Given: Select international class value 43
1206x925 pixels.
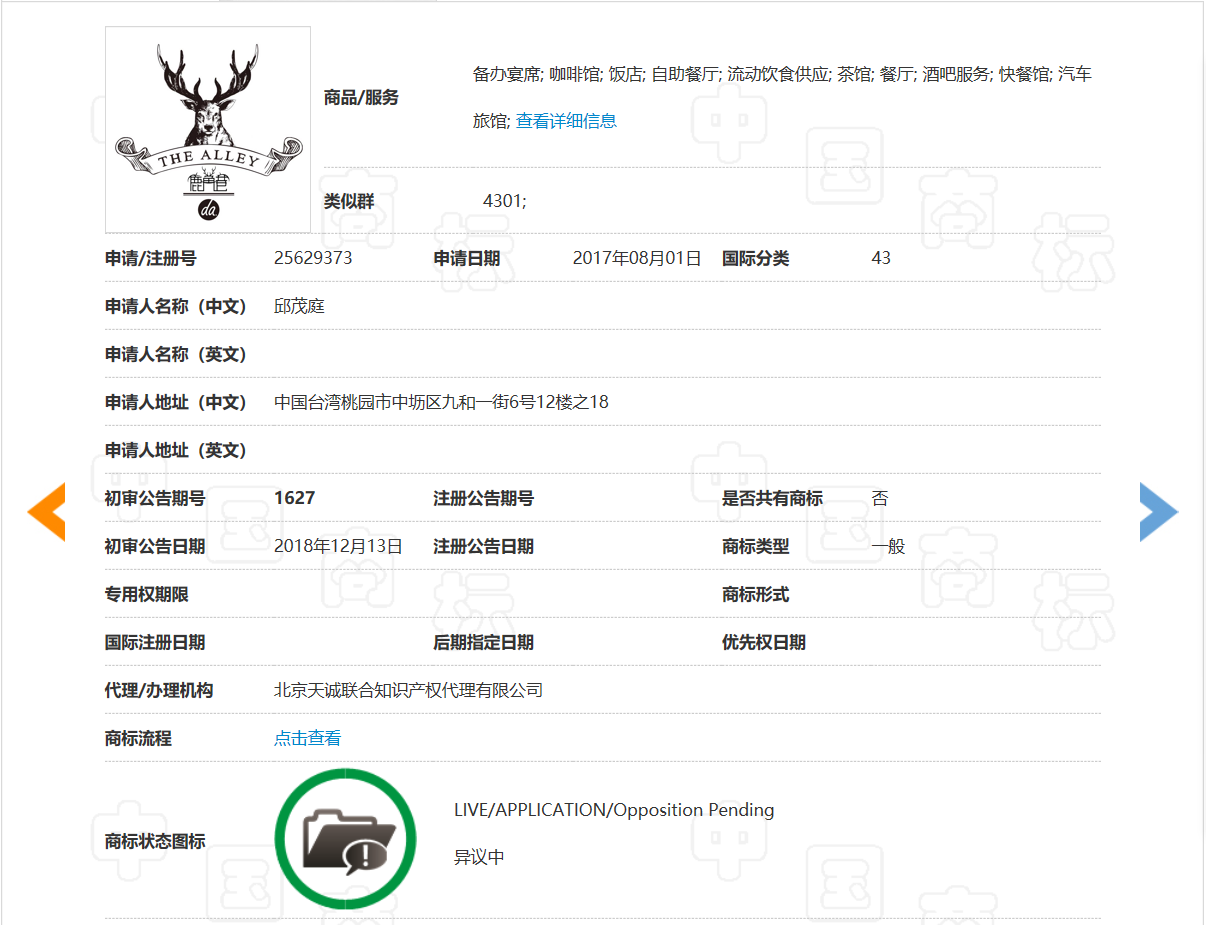Looking at the screenshot, I should [881, 258].
